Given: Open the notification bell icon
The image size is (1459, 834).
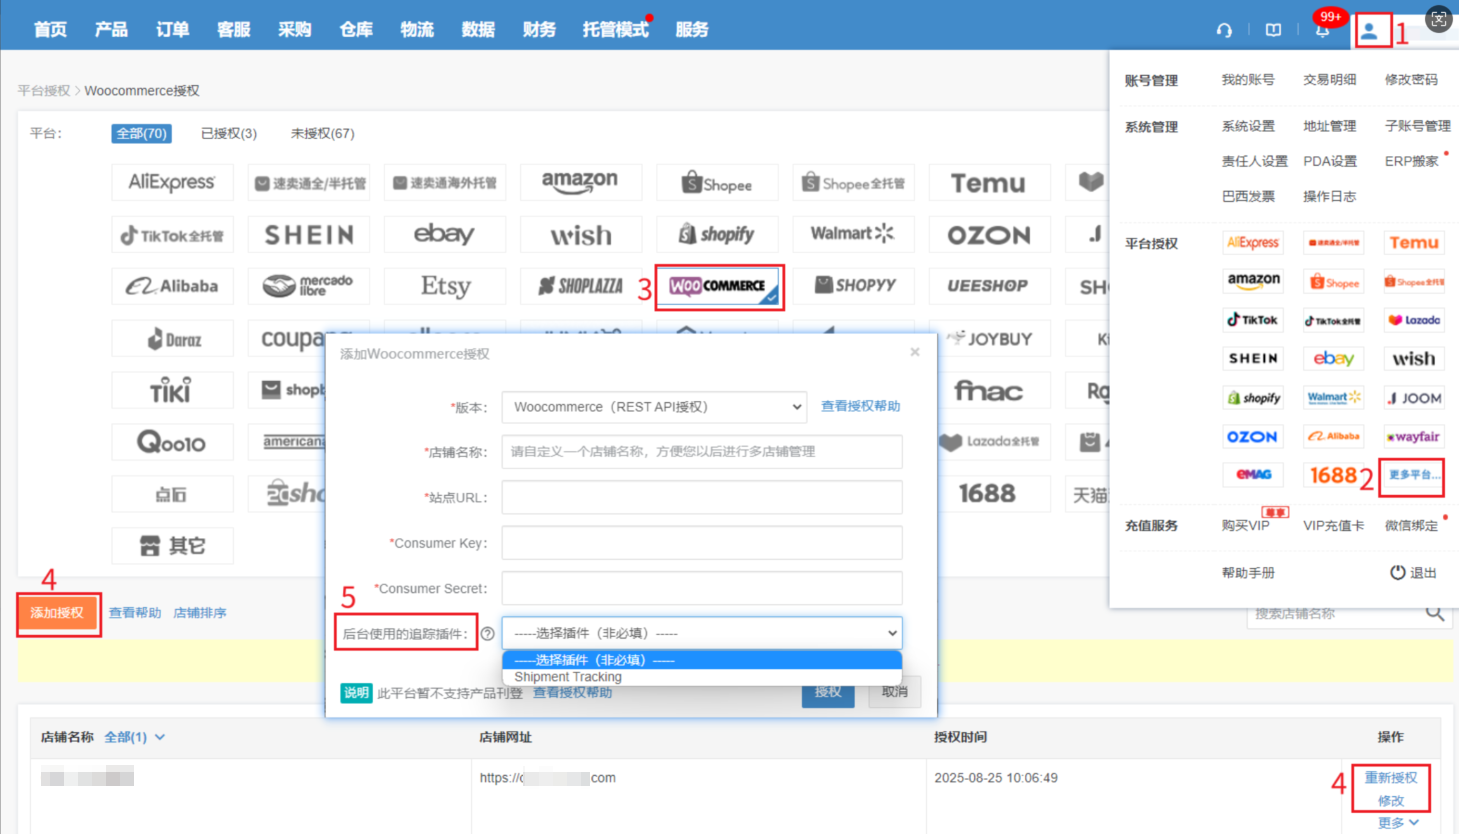Looking at the screenshot, I should tap(1322, 30).
